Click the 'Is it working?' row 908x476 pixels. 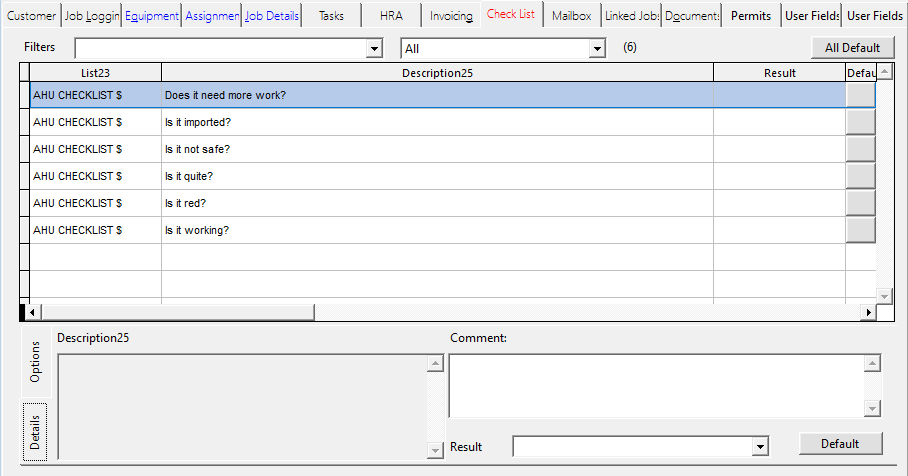436,230
